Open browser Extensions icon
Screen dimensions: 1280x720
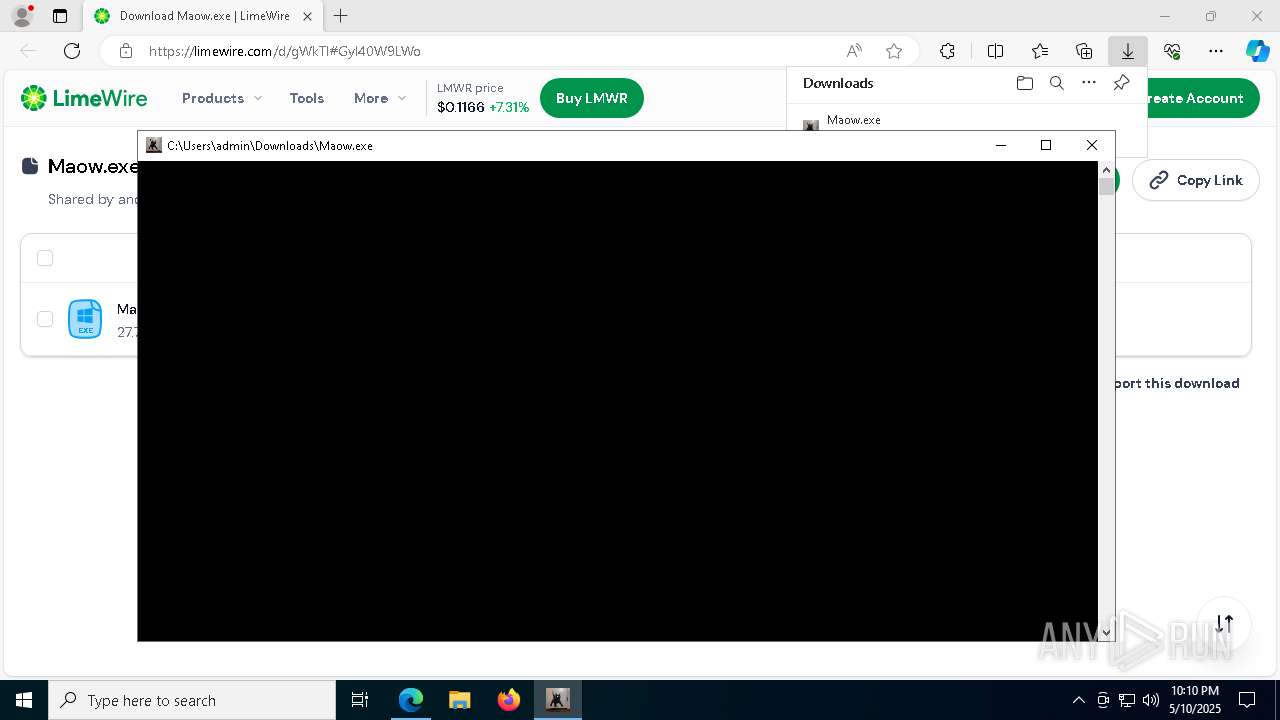(947, 51)
